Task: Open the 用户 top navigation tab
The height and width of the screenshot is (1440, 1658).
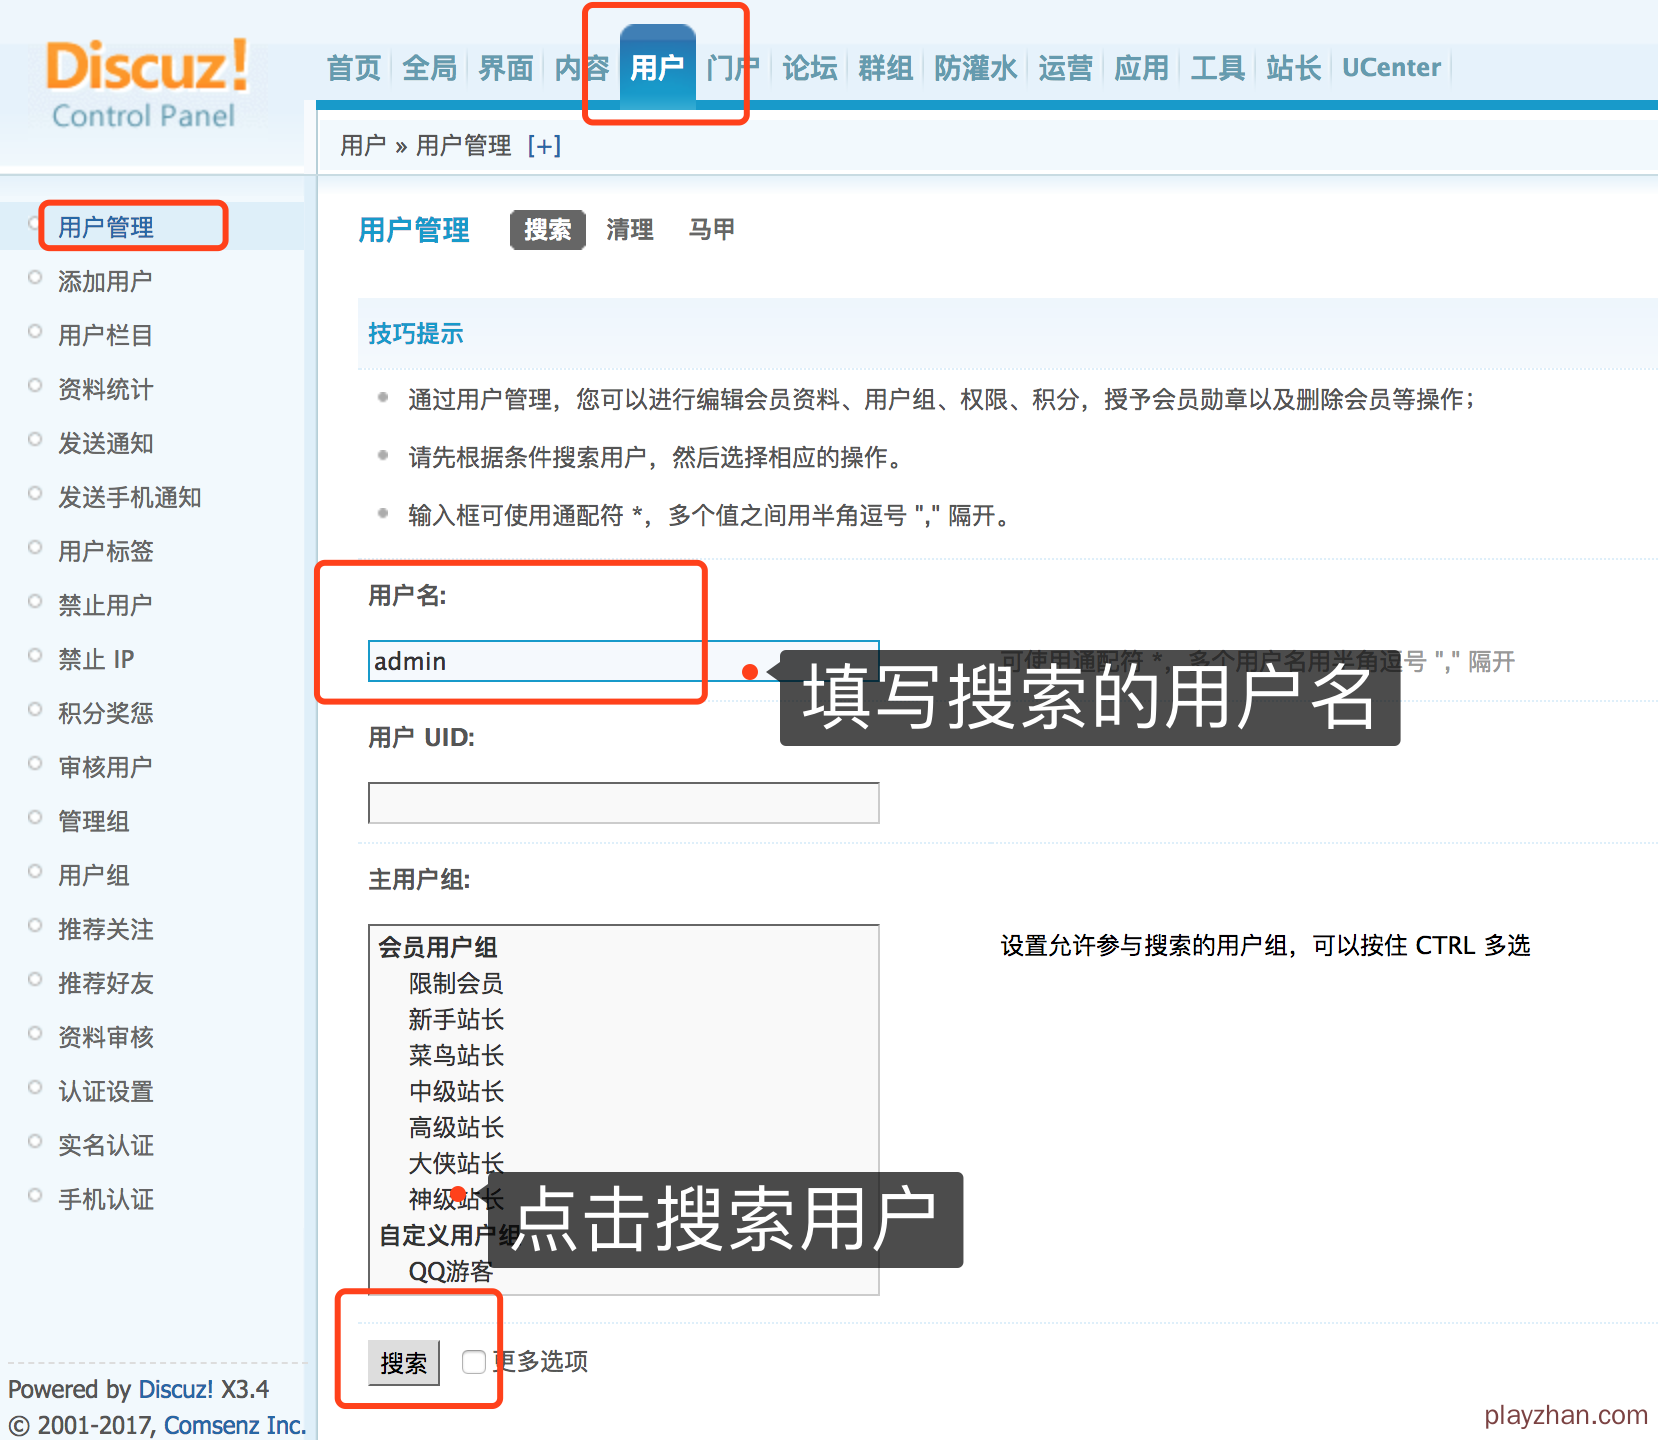Action: click(x=657, y=68)
